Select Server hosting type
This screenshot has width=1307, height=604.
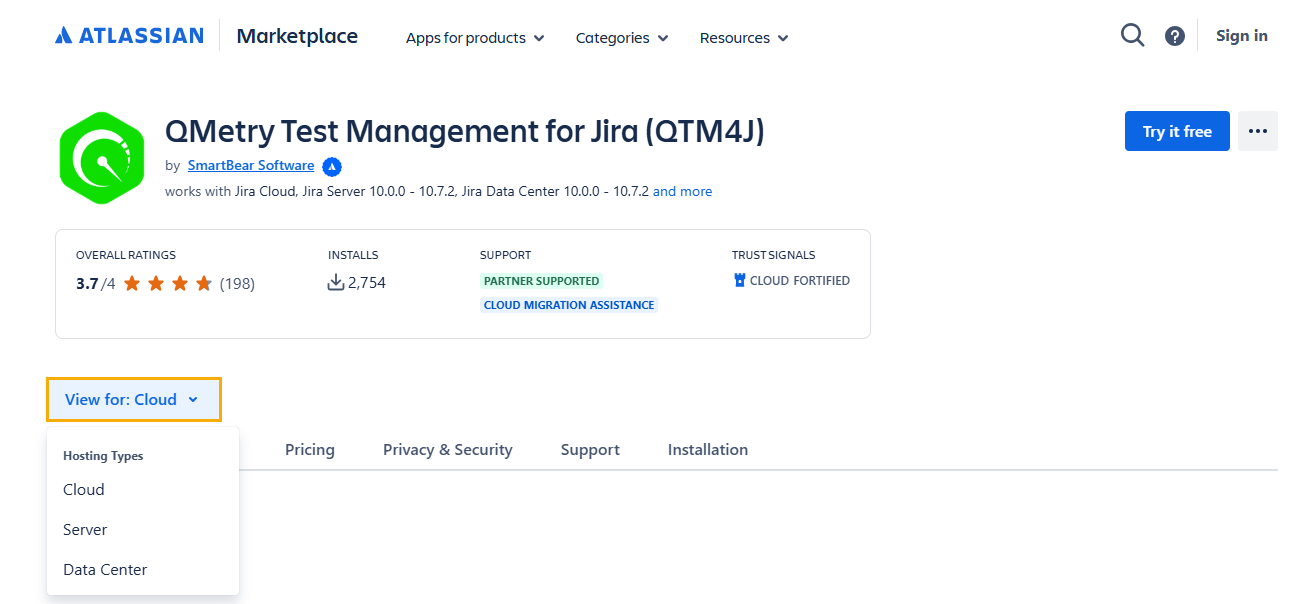[x=85, y=530]
